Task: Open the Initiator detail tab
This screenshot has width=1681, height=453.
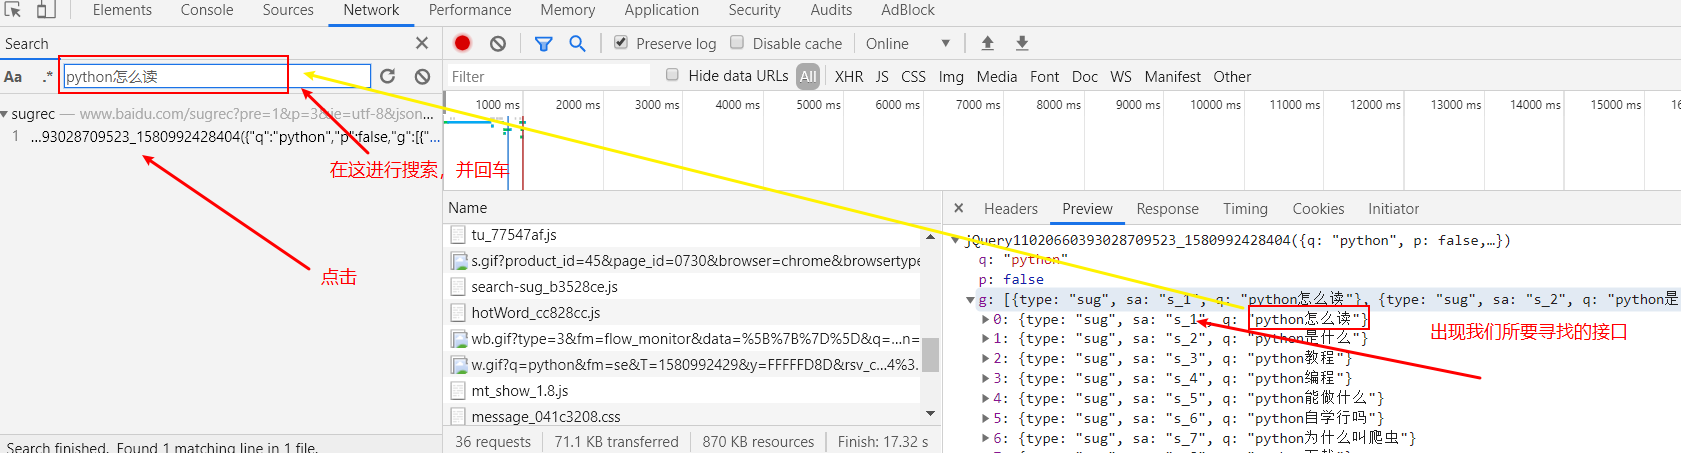Action: (1393, 209)
